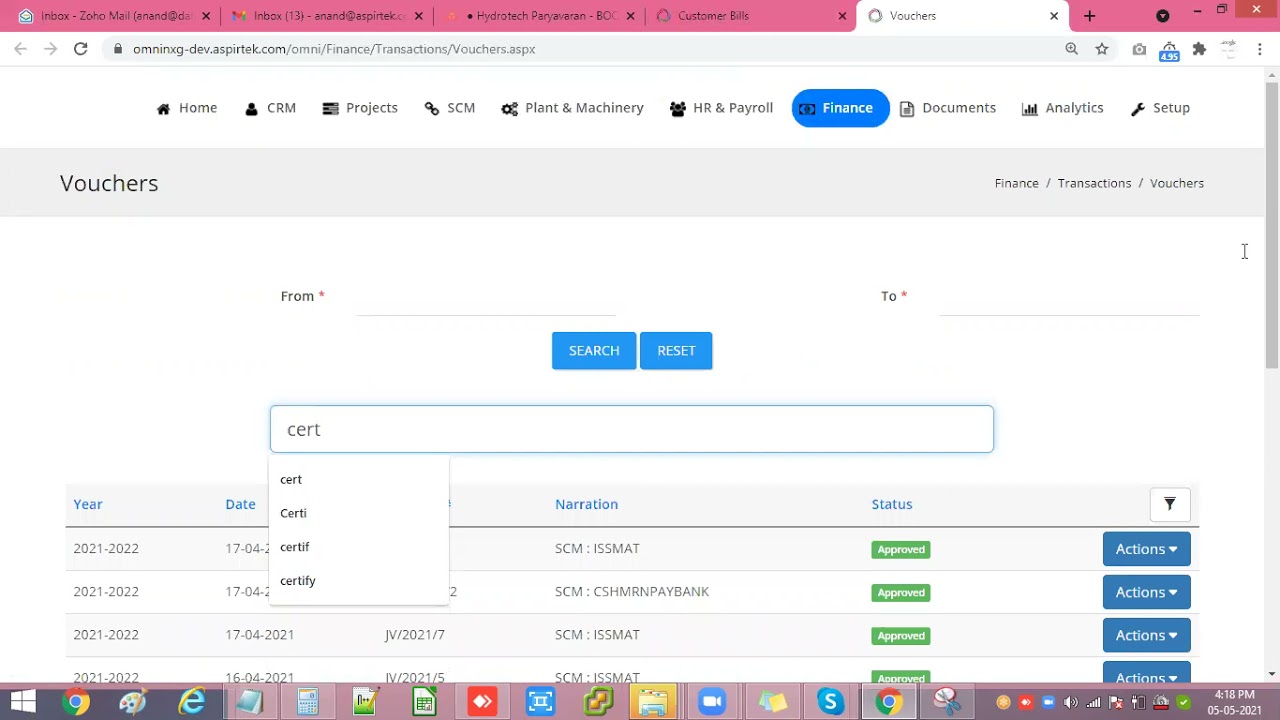Click the zoom magnifier icon in address bar
The image size is (1280, 720).
(x=1072, y=49)
